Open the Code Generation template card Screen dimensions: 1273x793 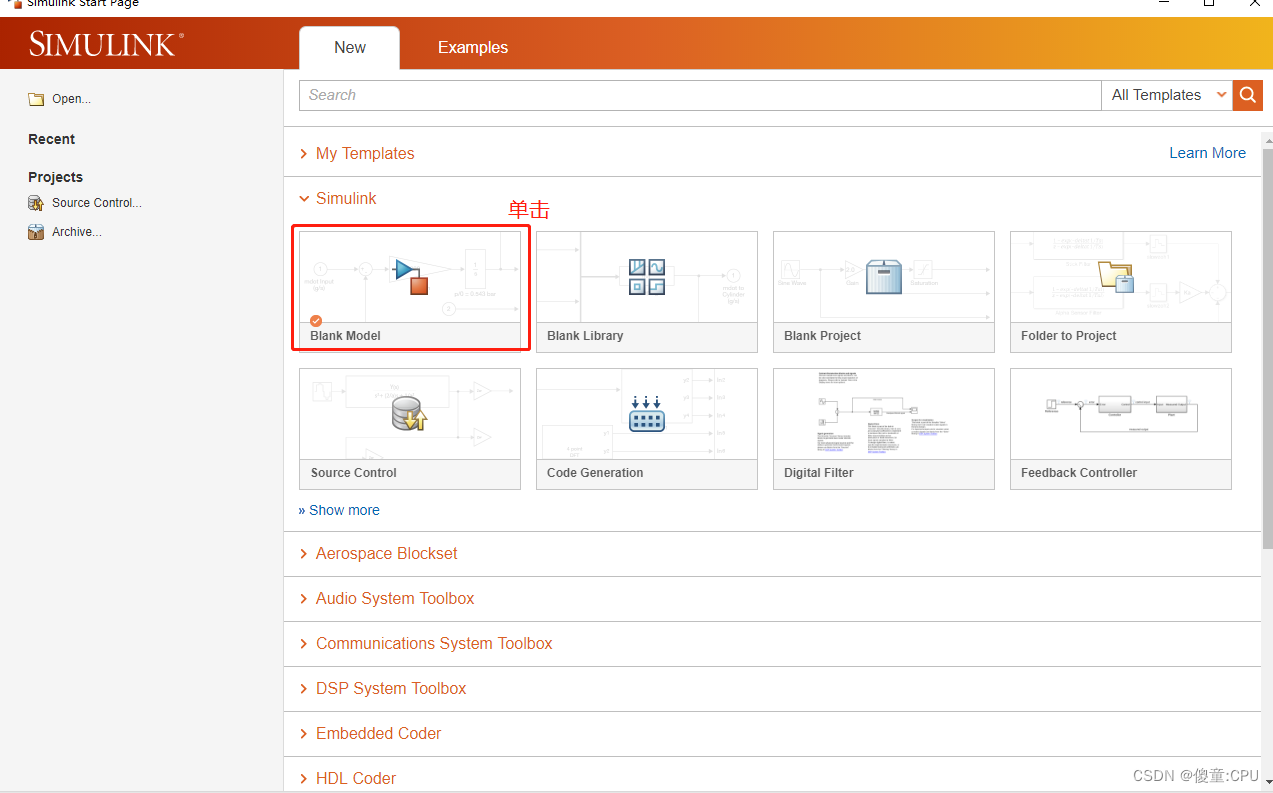point(647,428)
